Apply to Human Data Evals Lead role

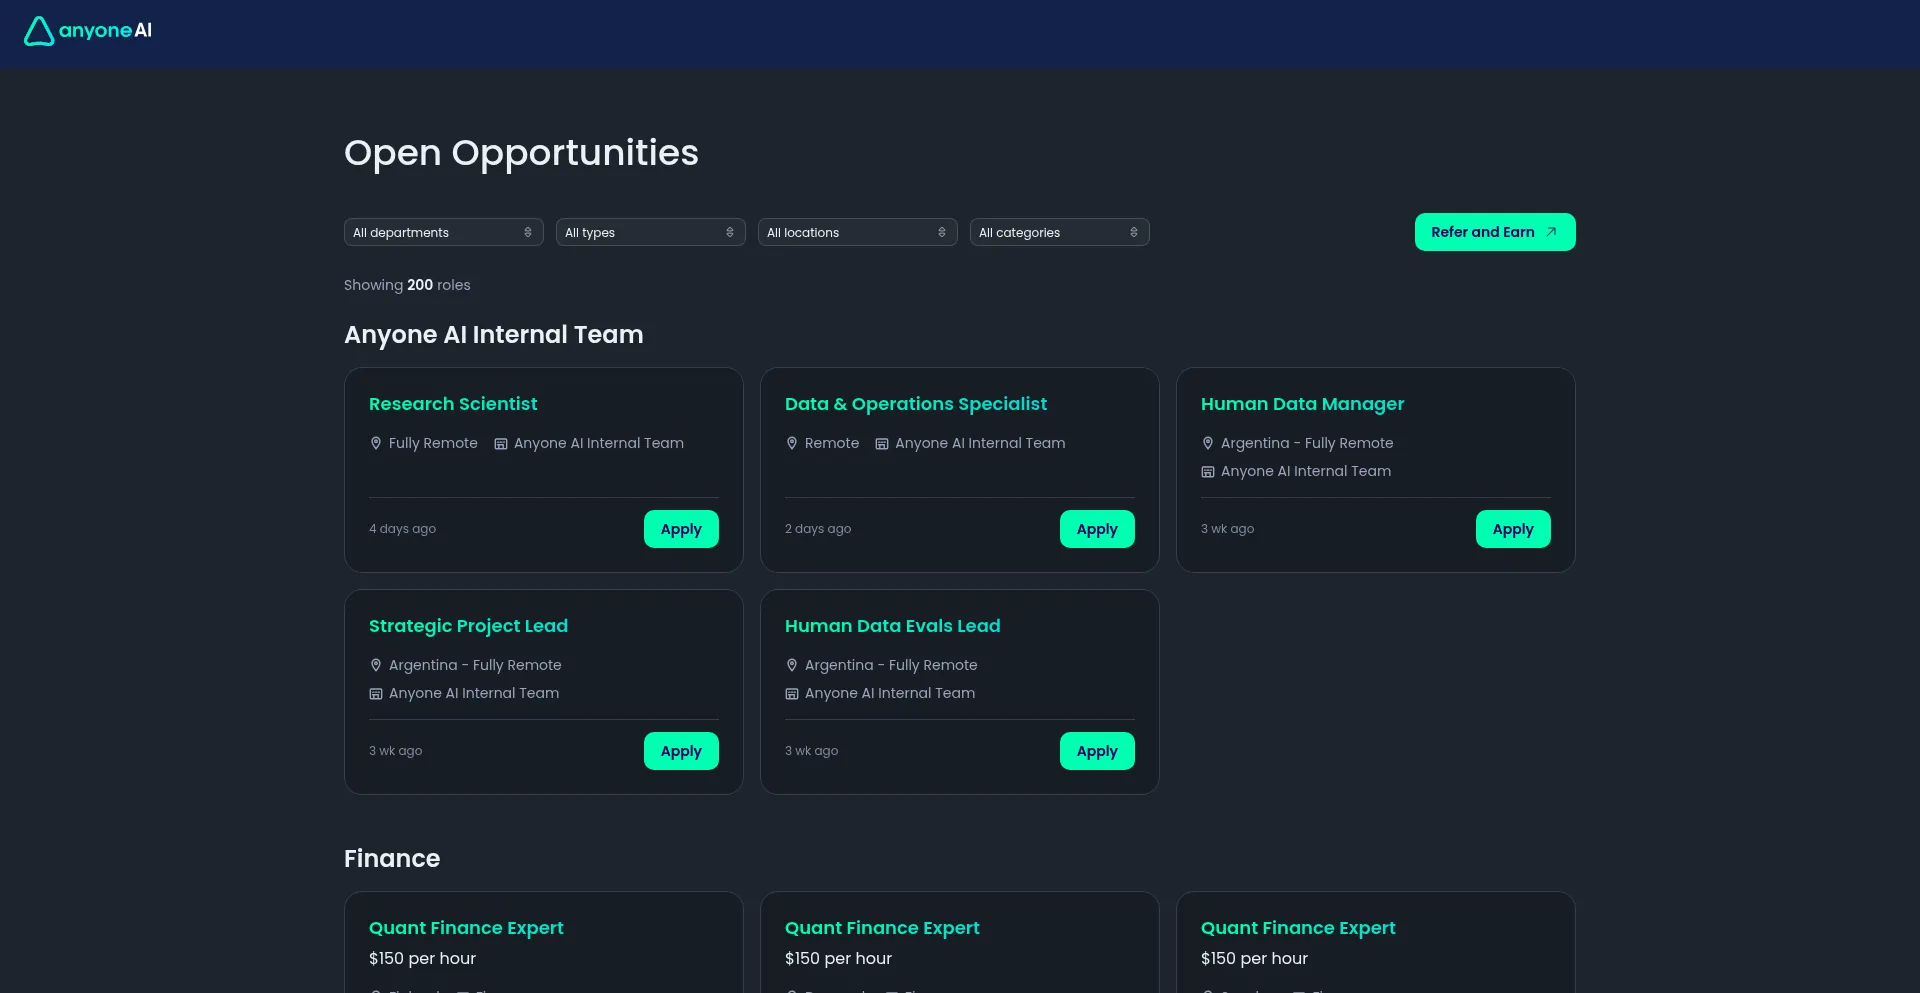[x=1097, y=751]
